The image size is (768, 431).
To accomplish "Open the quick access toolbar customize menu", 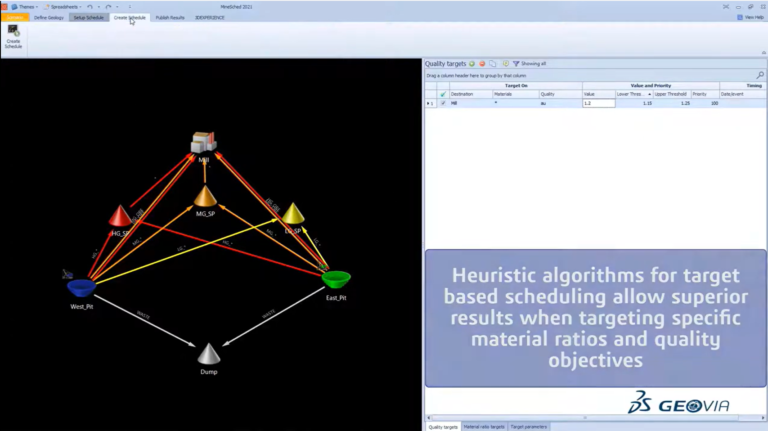I will pyautogui.click(x=130, y=7).
